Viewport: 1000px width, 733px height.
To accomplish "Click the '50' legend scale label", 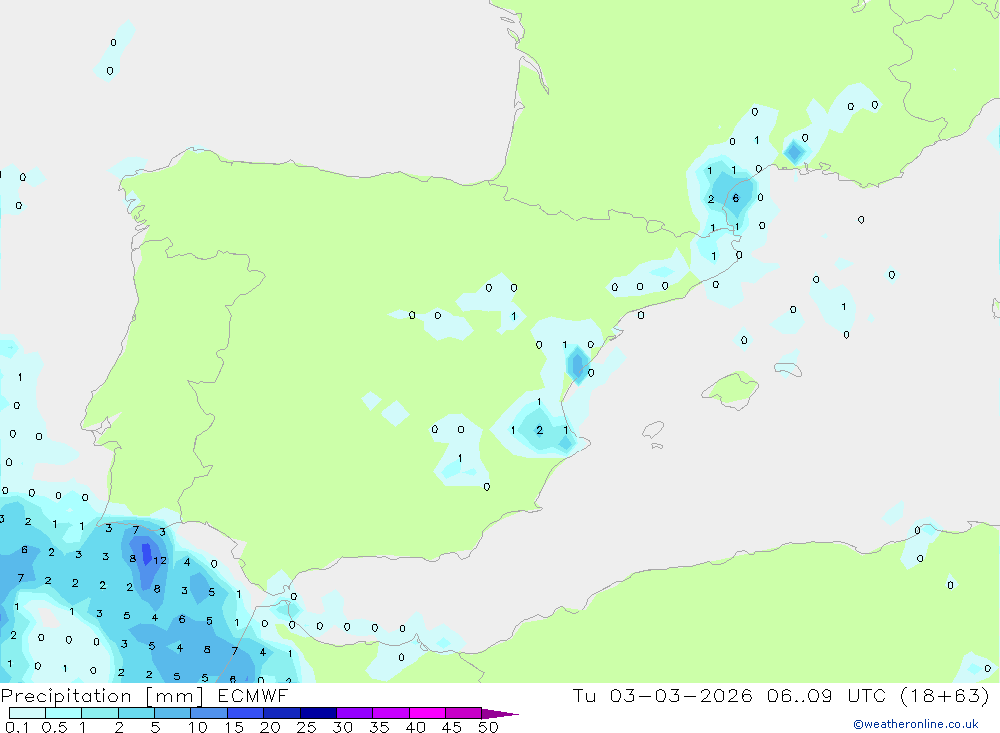I will click(x=488, y=727).
